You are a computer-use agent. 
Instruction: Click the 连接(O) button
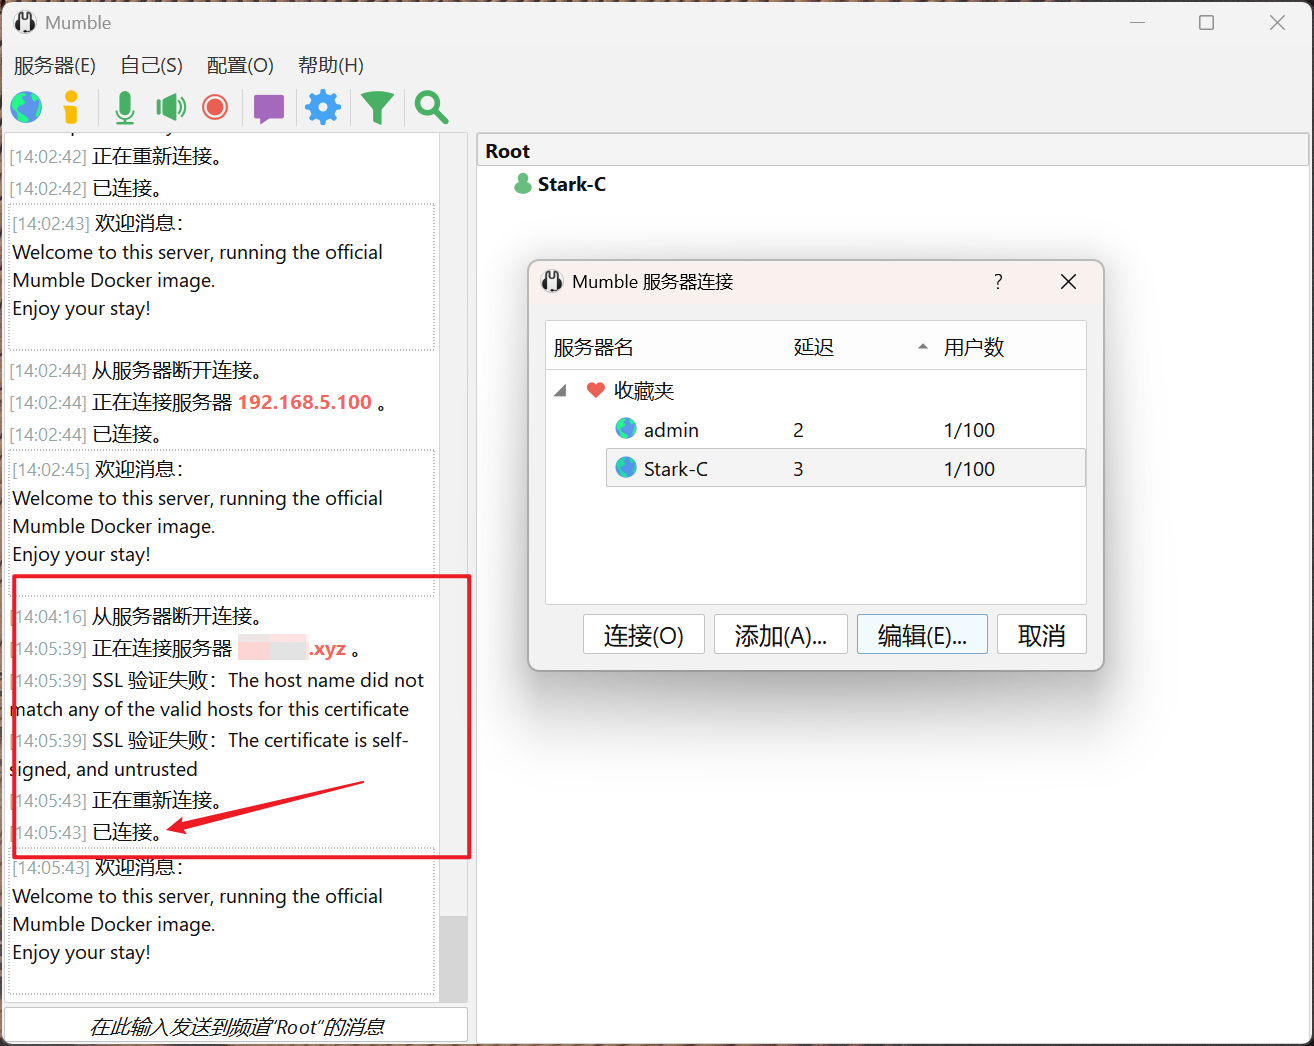click(644, 635)
